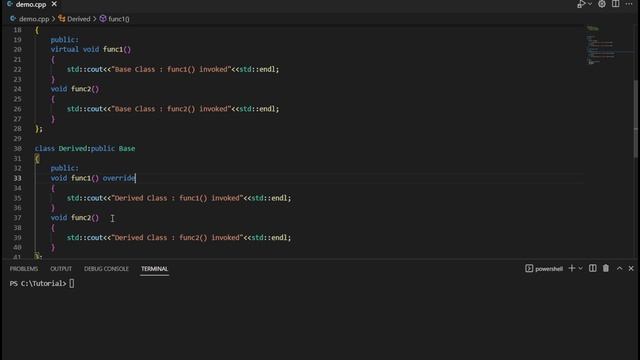Click line number 33 in the gutter

pos(17,178)
